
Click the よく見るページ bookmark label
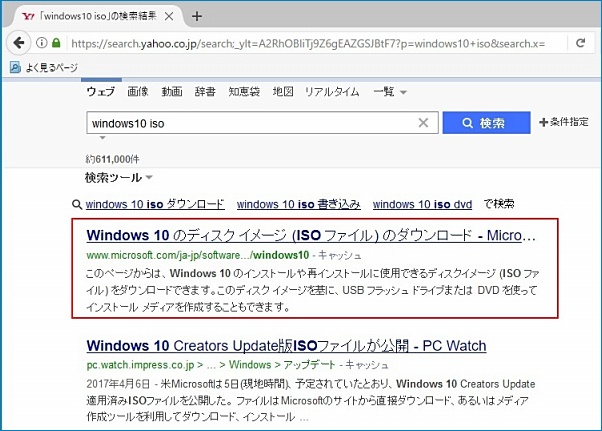[51, 68]
